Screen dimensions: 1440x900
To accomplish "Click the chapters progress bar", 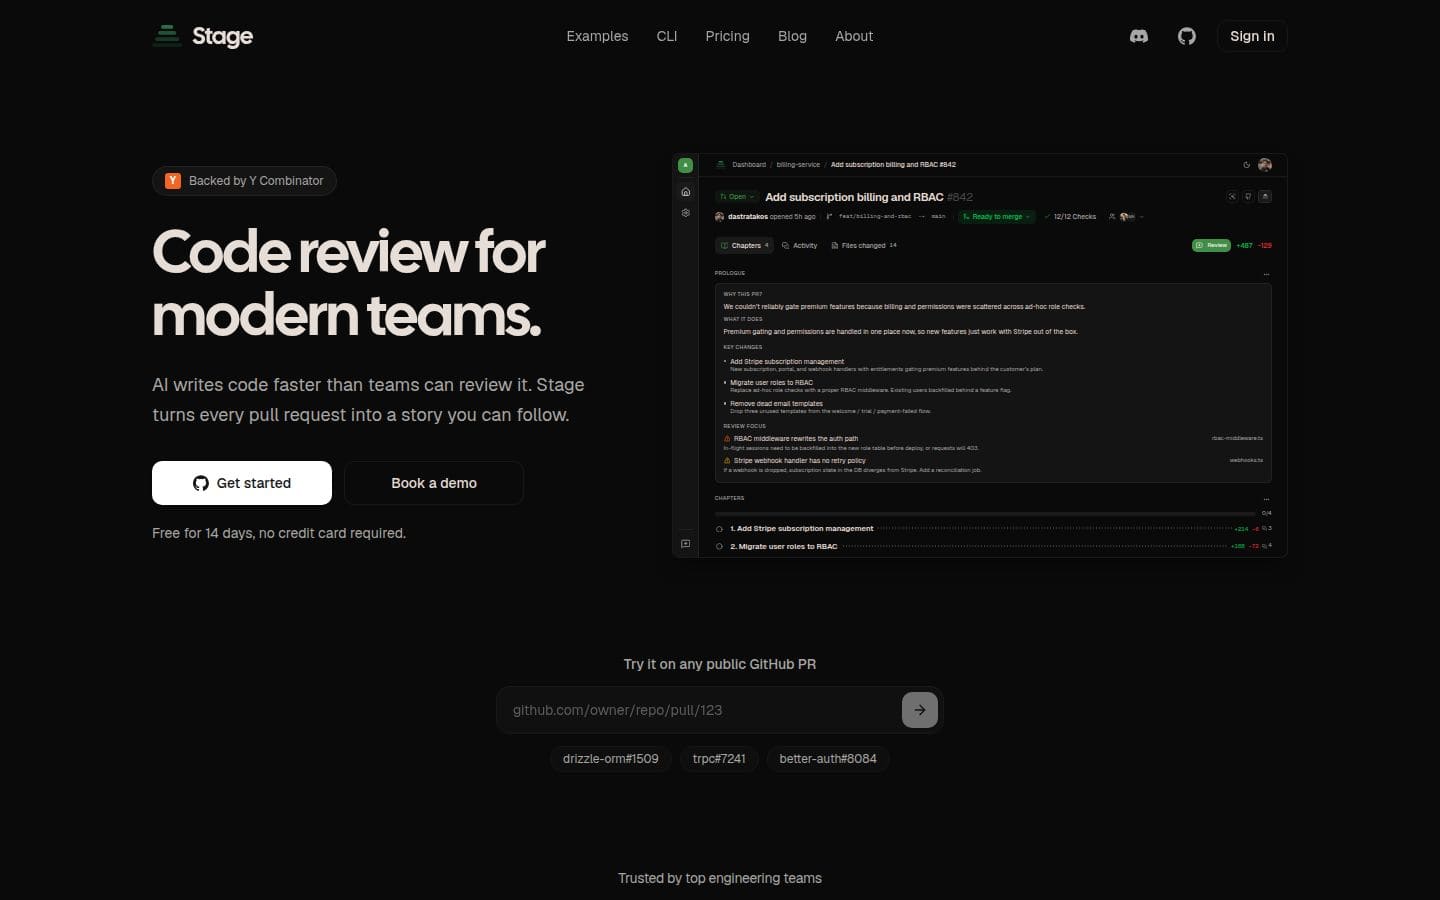I will pos(986,514).
